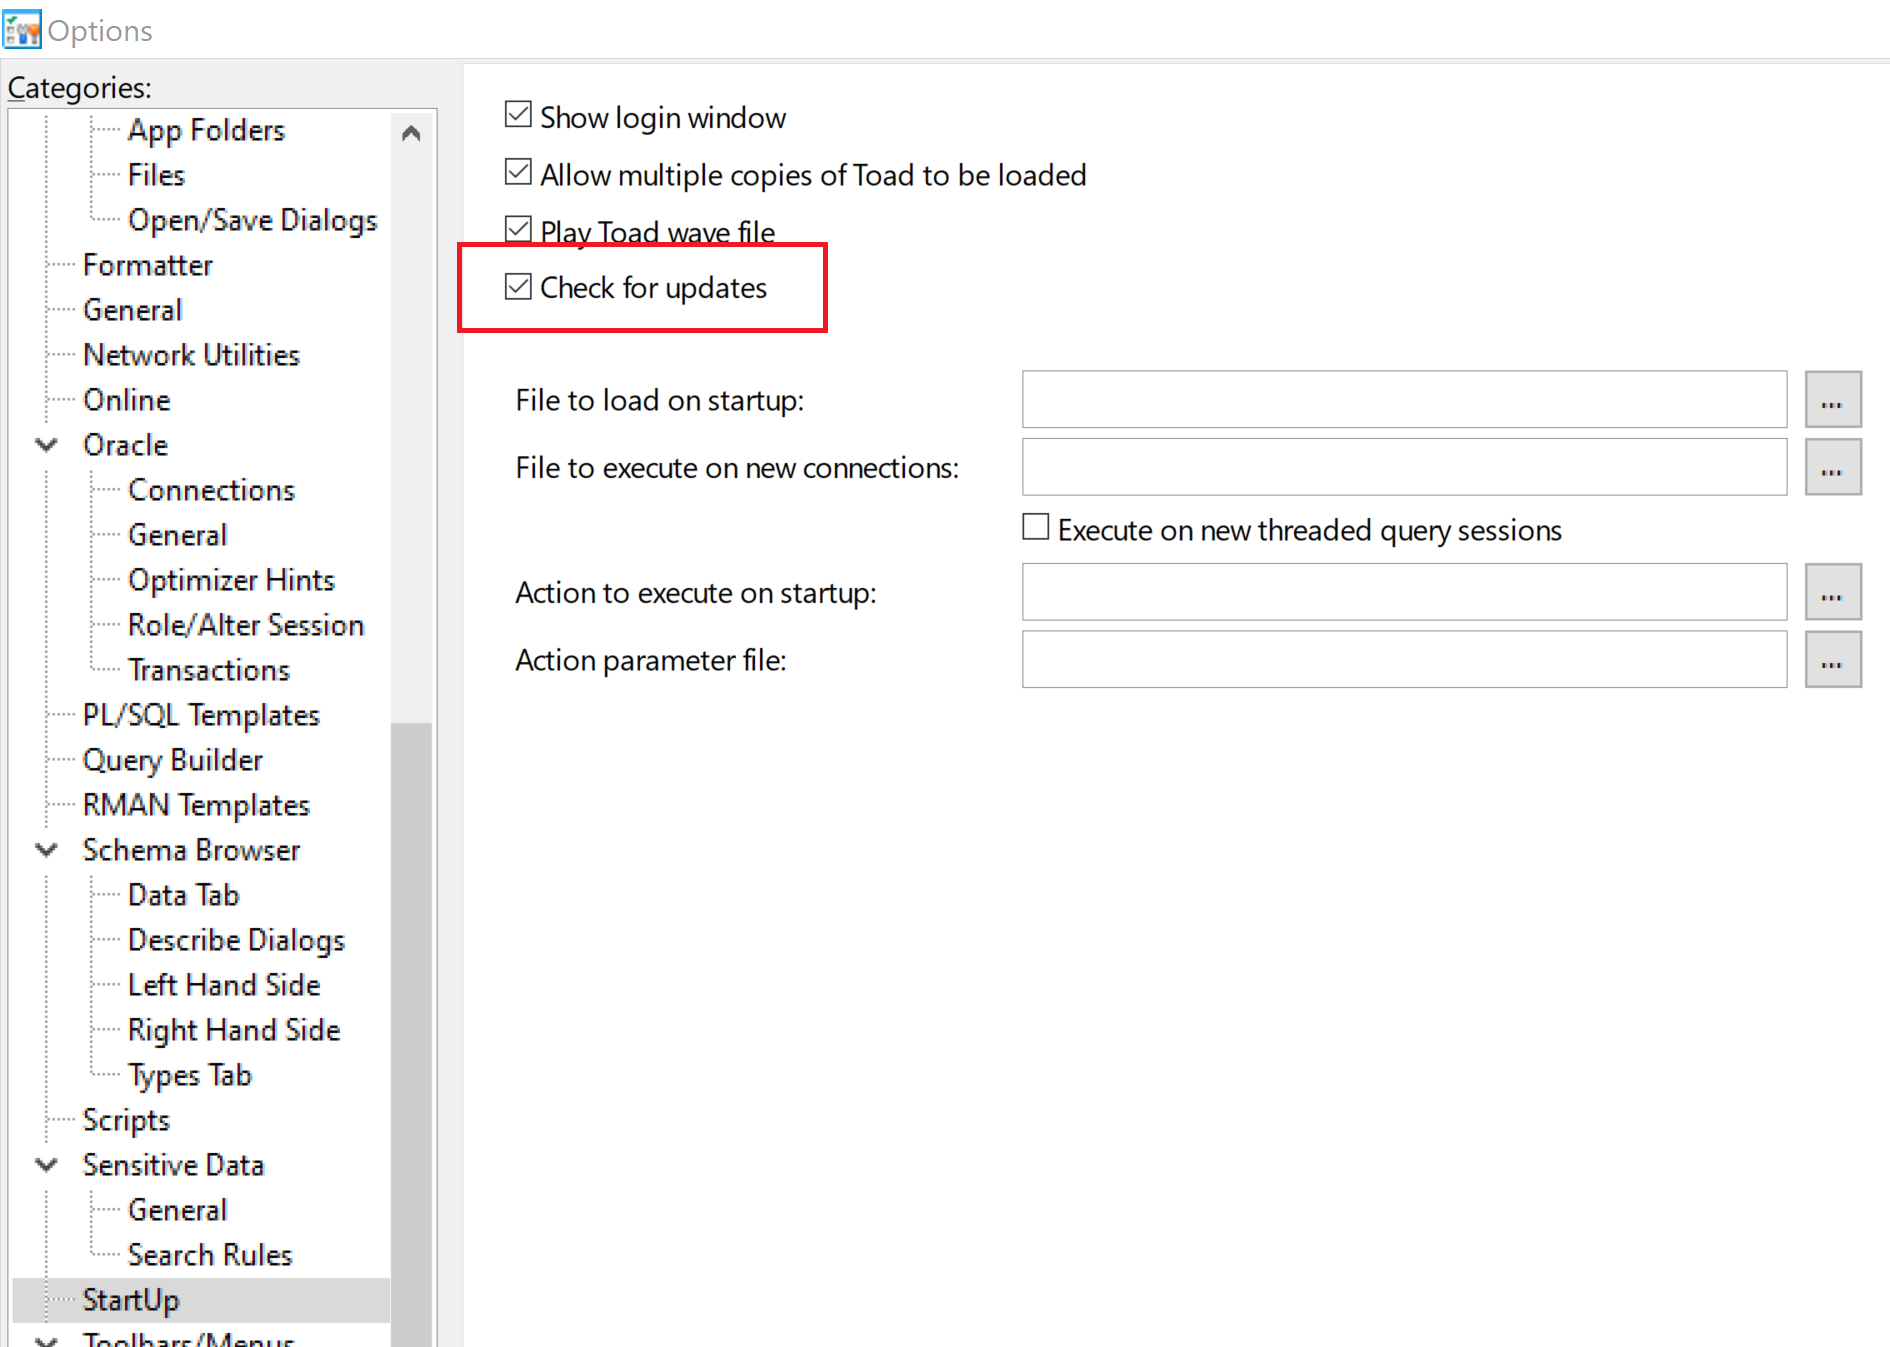Select the RMAN Templates category
This screenshot has height=1347, width=1890.
tap(196, 805)
